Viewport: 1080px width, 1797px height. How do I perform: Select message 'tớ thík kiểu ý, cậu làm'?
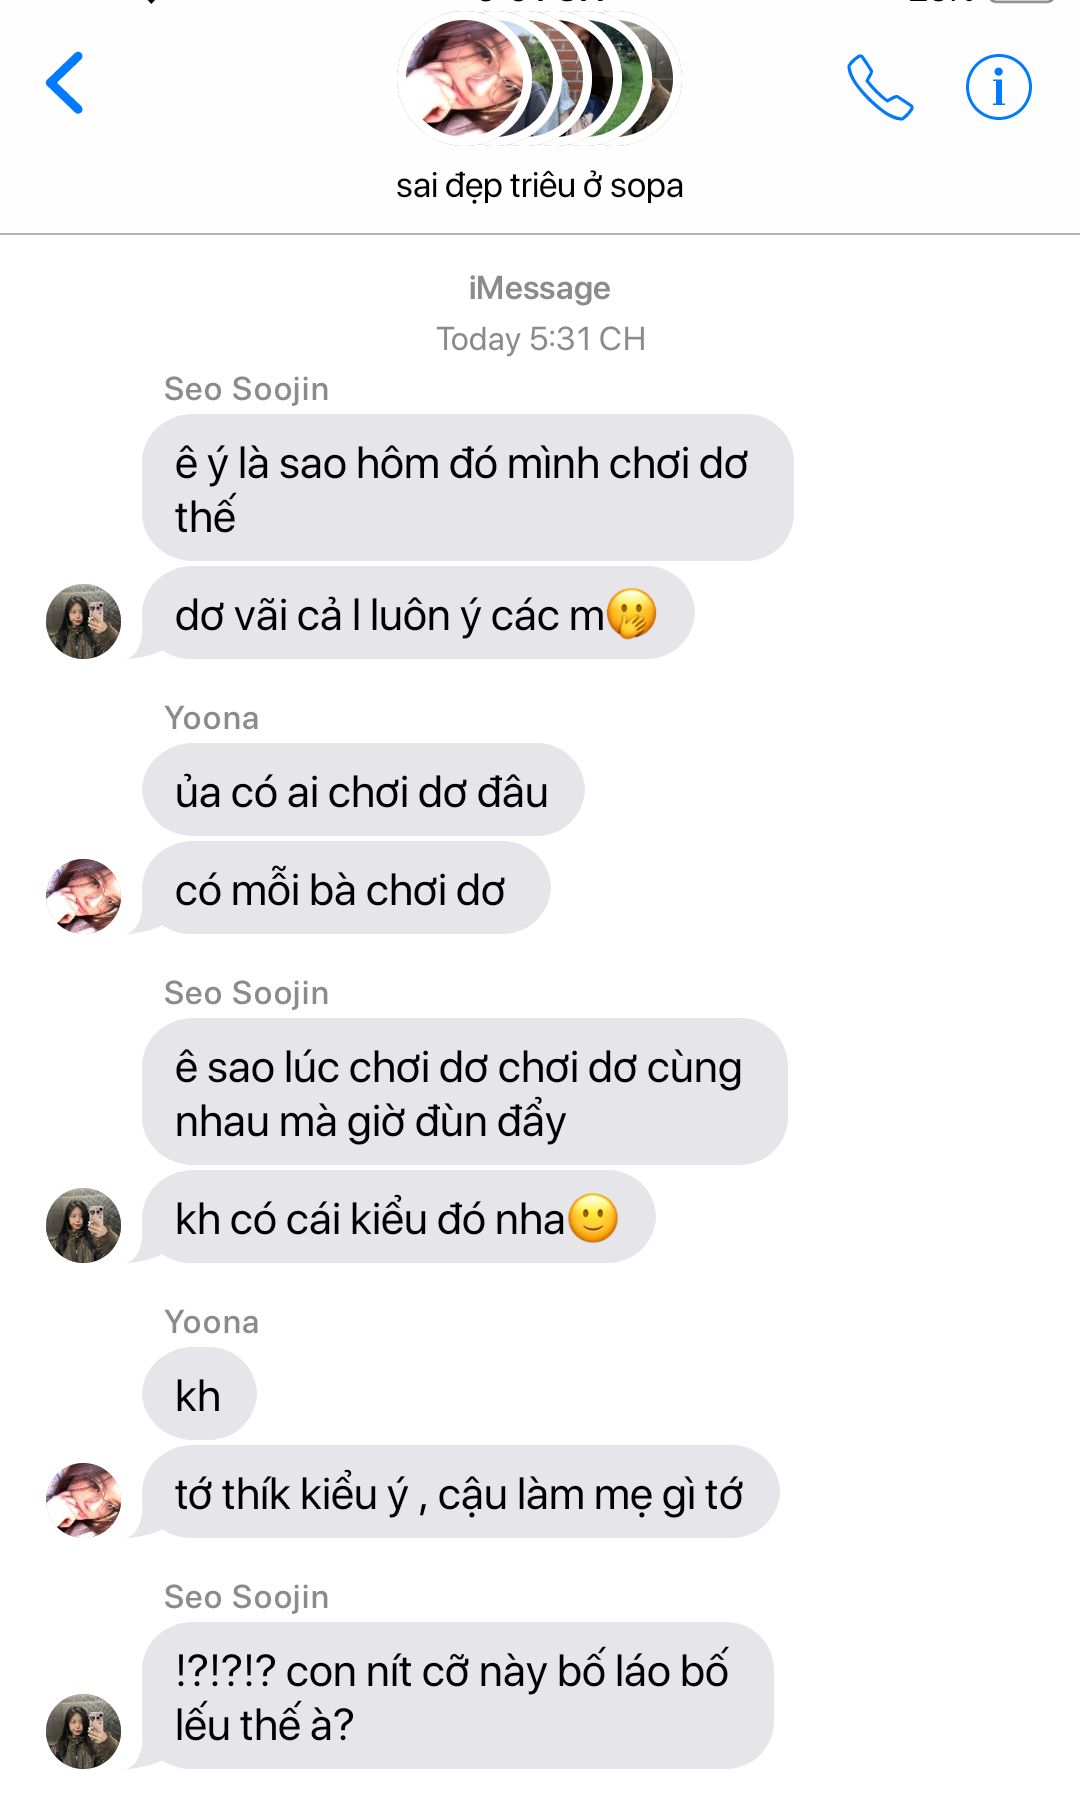tap(460, 1492)
